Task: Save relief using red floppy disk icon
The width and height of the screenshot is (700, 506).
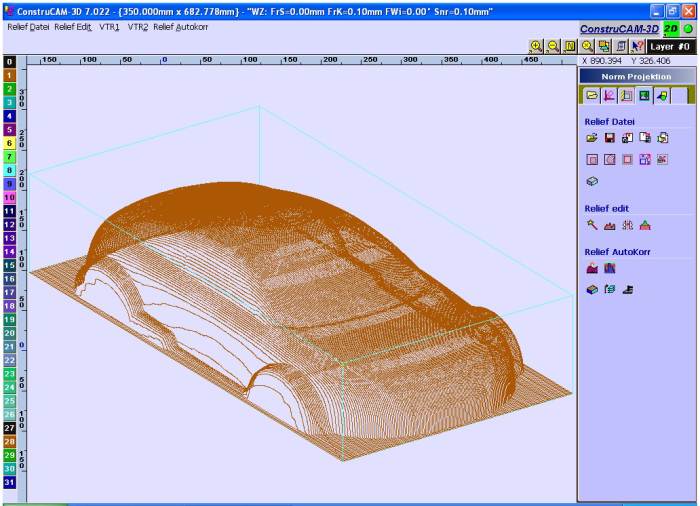Action: coord(609,138)
